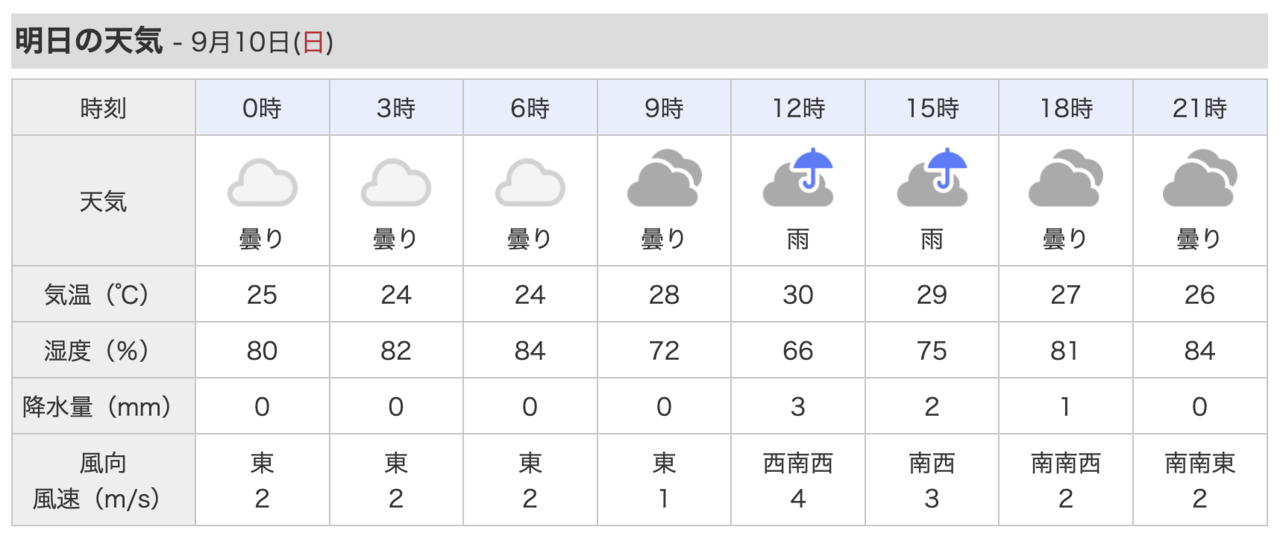
Task: Select the 21時 column header
Action: [1200, 108]
